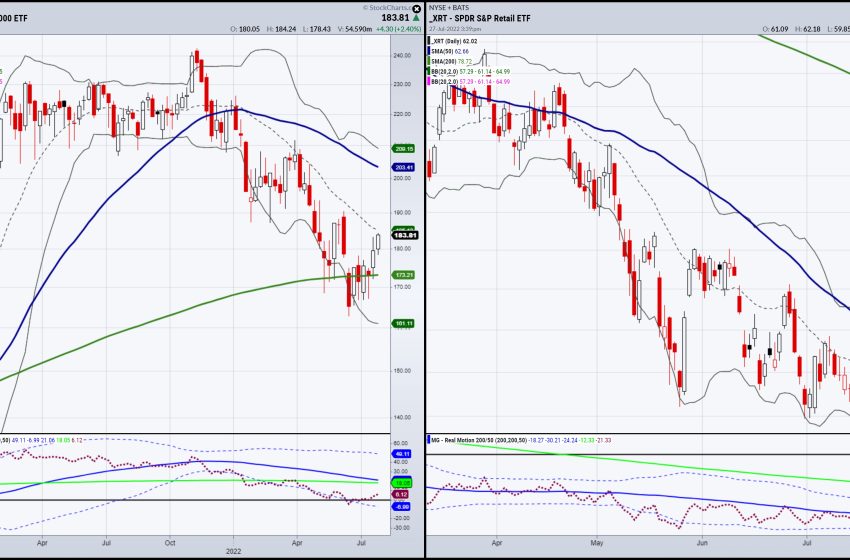Click the _XRT - SPDR S&P Retail ETF title
This screenshot has width=850, height=560.
(480, 18)
